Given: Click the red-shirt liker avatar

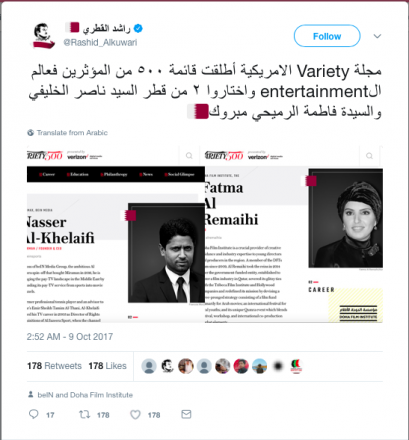Looking at the screenshot, I should 241,366.
